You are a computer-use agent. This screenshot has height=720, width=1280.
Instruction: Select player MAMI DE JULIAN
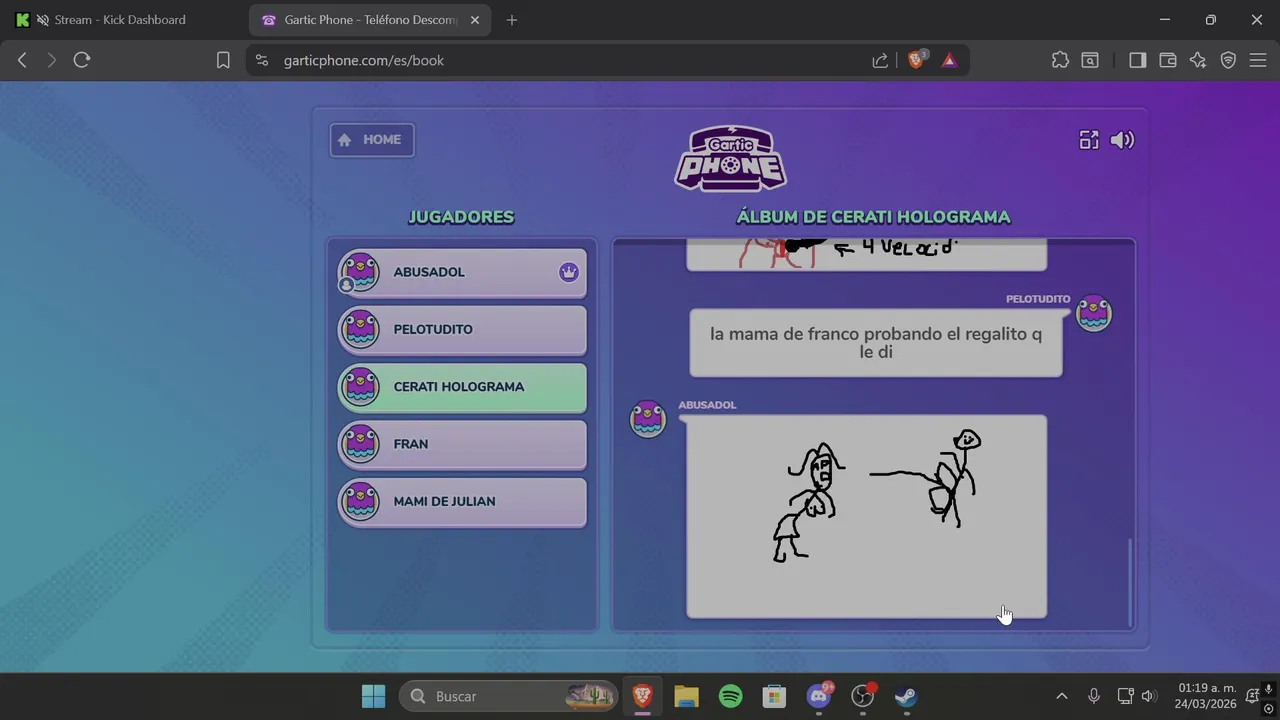(462, 501)
